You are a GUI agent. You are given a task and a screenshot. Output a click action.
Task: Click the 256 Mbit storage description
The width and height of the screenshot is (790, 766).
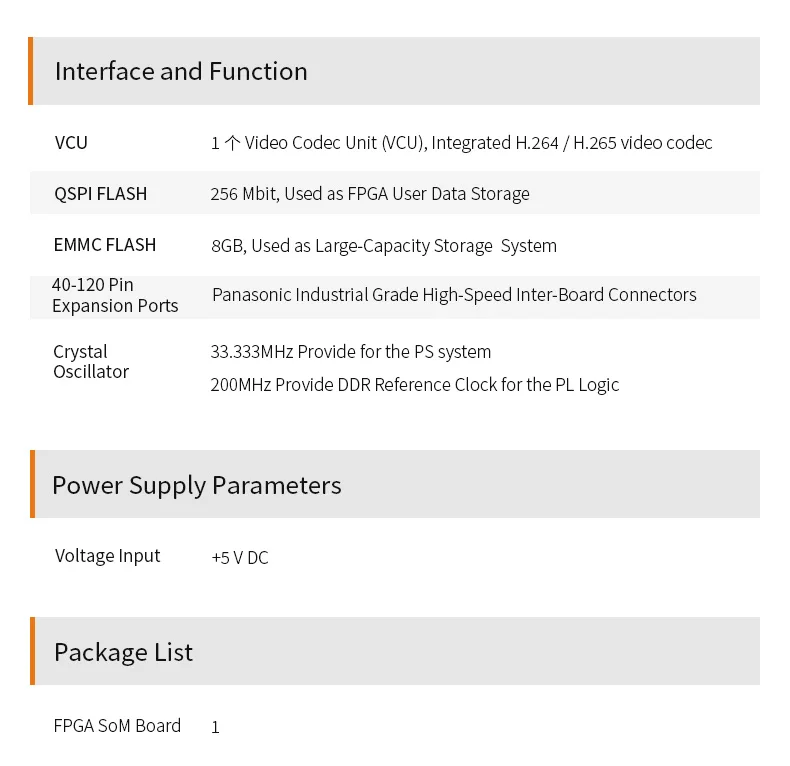pyautogui.click(x=370, y=194)
